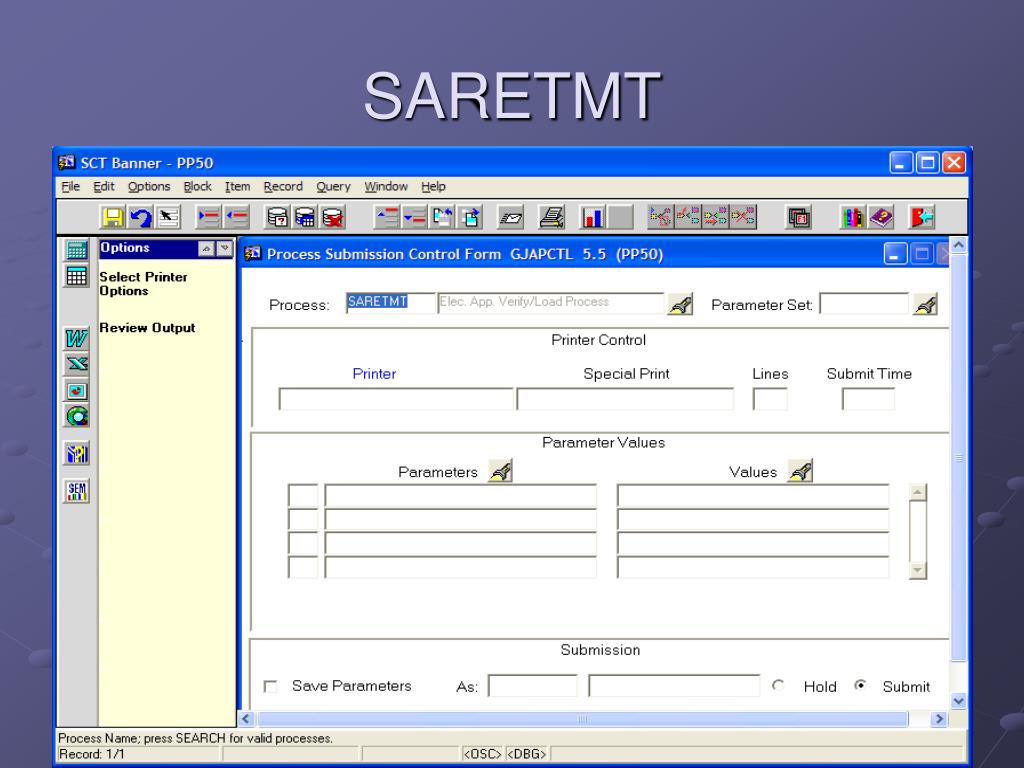The height and width of the screenshot is (768, 1024).
Task: Click the bookshelf online help toolbar icon
Action: coord(852,217)
